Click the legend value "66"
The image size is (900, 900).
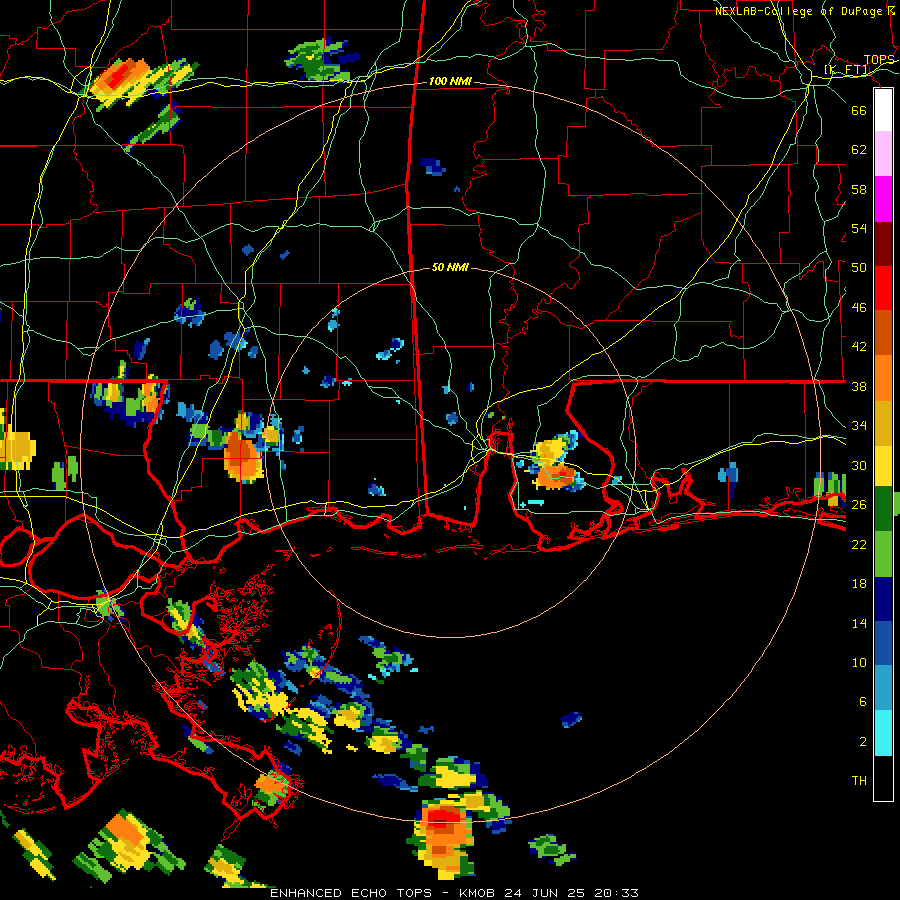click(859, 110)
